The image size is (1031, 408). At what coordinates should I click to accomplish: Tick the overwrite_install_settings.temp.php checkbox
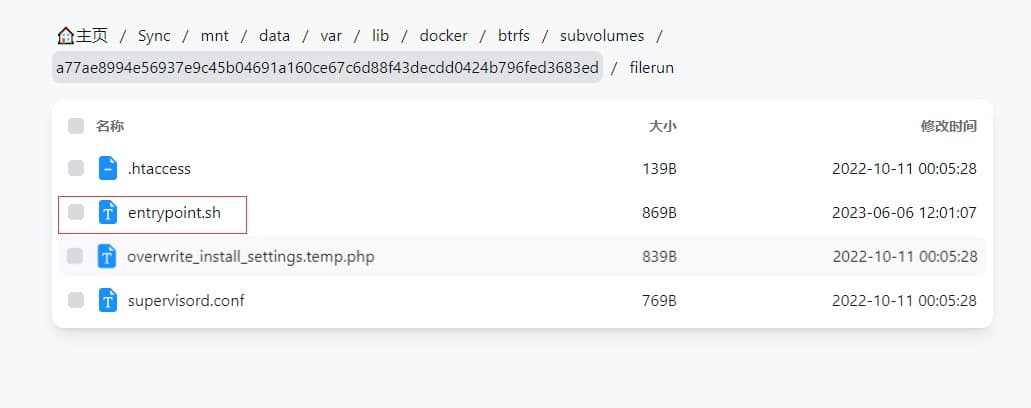click(76, 257)
